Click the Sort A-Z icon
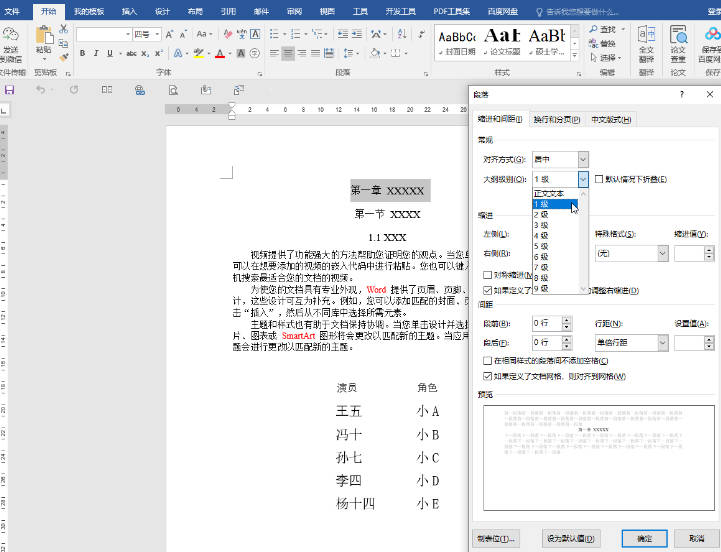721x552 pixels. point(401,34)
